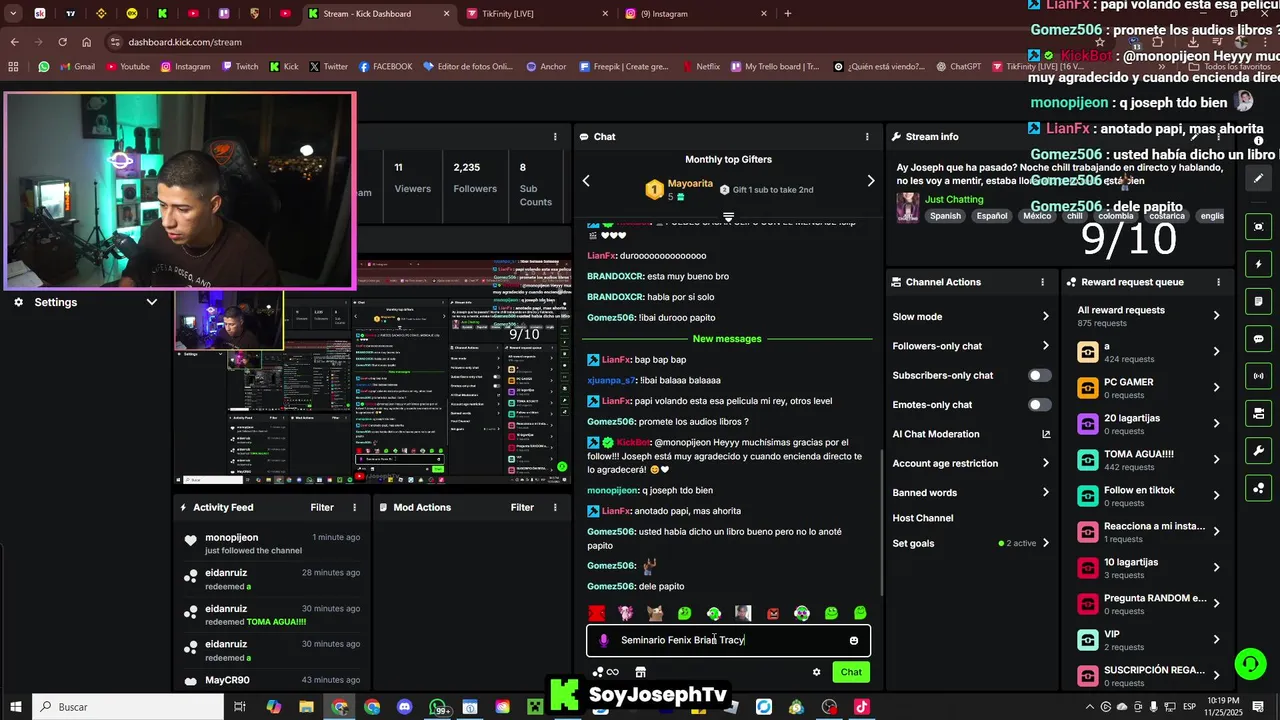Expand the Settings section chevron
Image resolution: width=1280 pixels, height=720 pixels.
coord(152,302)
